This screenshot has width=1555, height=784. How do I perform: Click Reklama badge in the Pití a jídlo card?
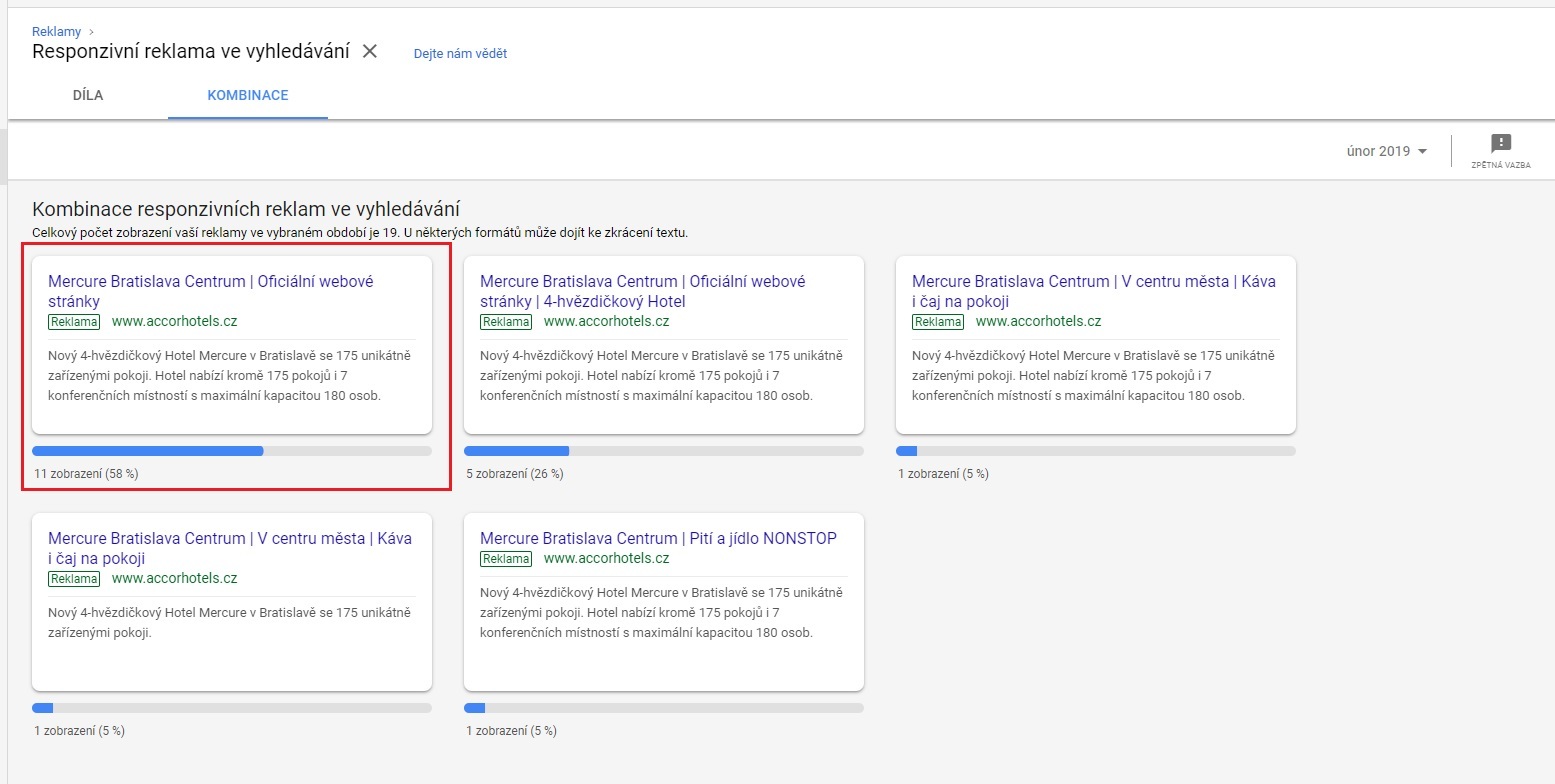tap(506, 559)
